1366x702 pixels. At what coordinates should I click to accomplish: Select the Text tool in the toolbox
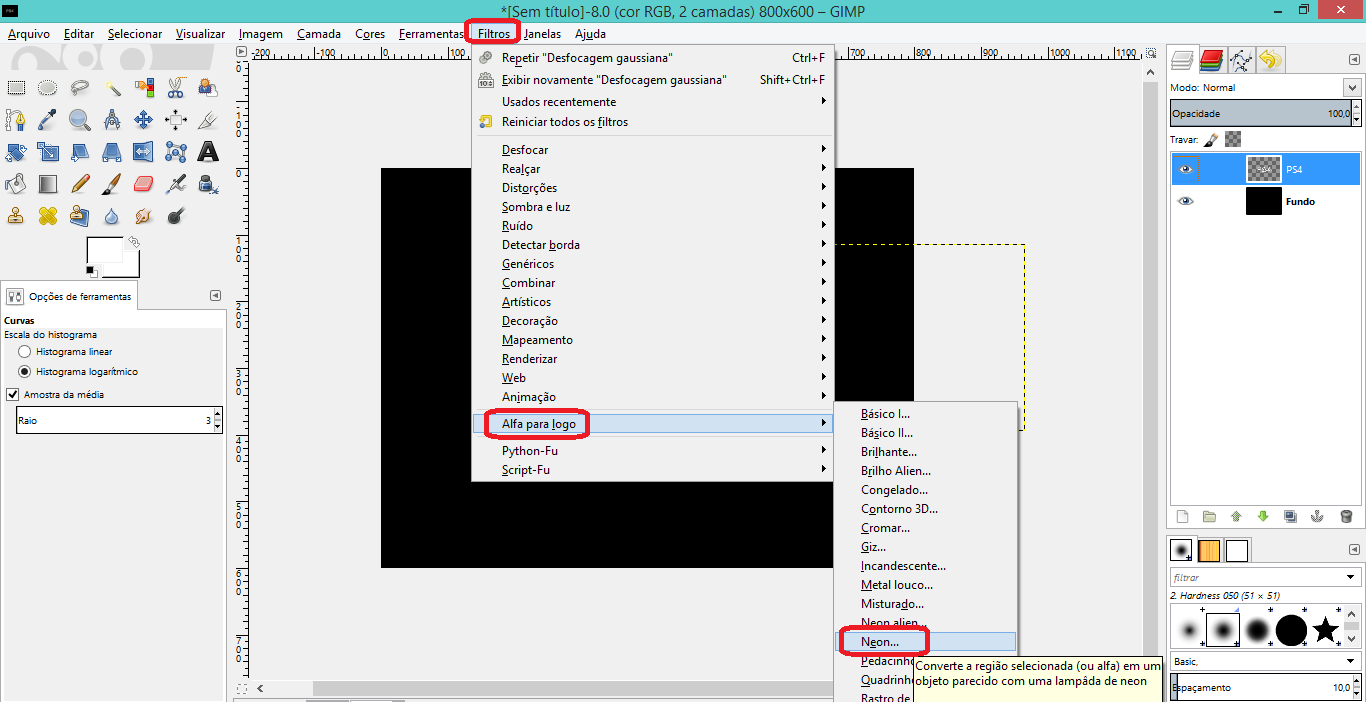pyautogui.click(x=208, y=152)
